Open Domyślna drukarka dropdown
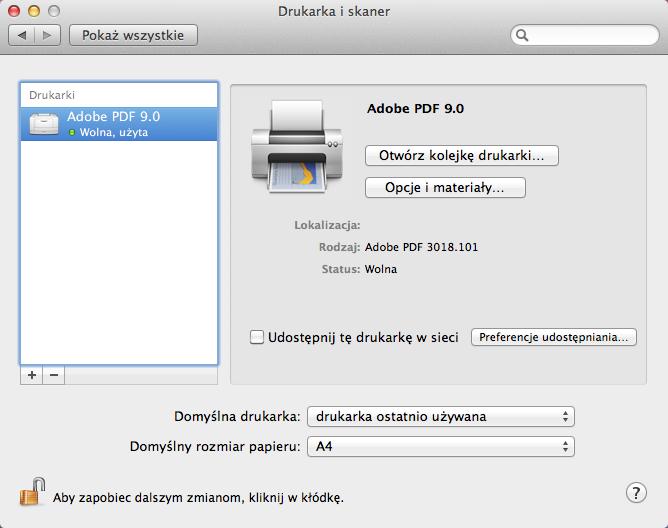668x528 pixels. (x=441, y=416)
